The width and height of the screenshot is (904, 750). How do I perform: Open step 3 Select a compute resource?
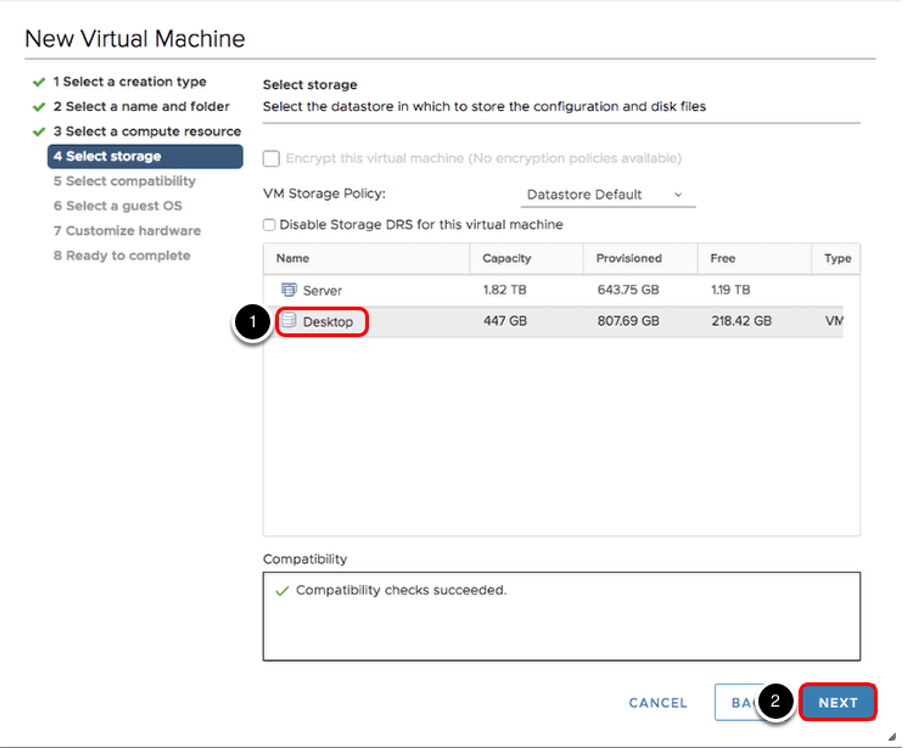147,132
